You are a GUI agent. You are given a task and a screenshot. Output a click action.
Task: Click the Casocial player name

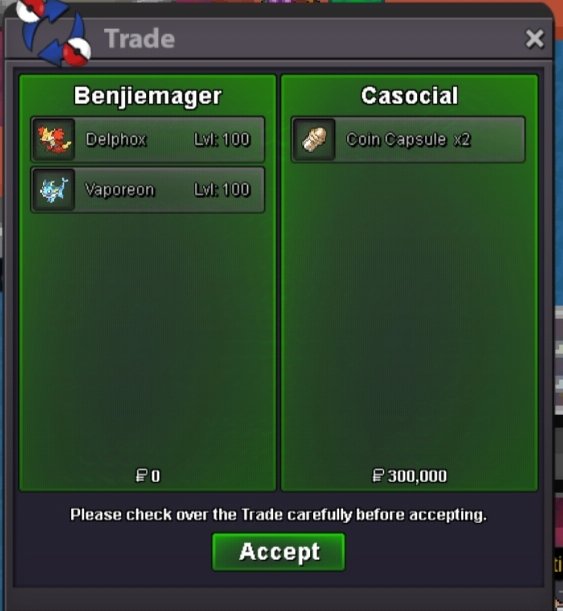click(x=409, y=96)
